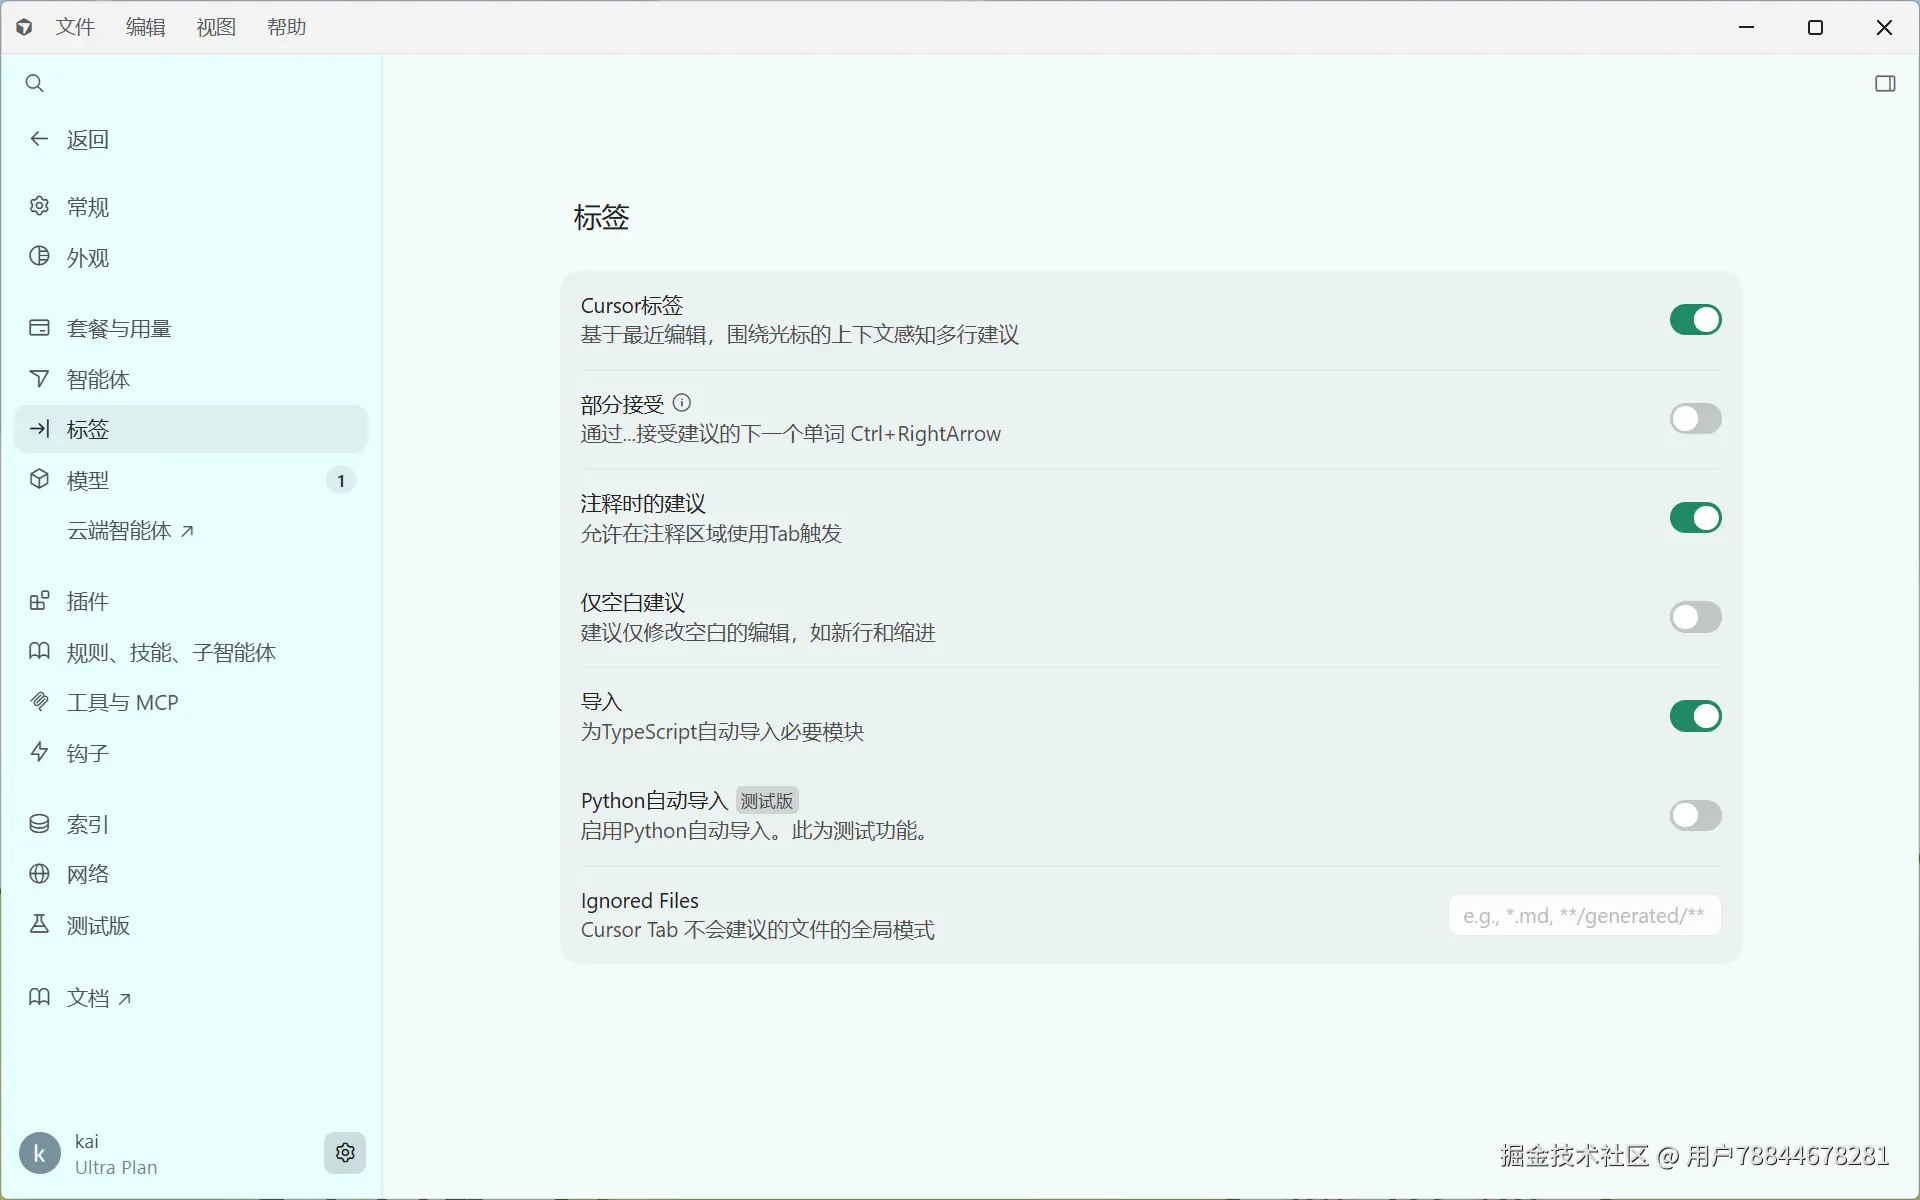The width and height of the screenshot is (1920, 1200).
Task: Disable the Cursor标签 toggle
Action: tap(1695, 320)
